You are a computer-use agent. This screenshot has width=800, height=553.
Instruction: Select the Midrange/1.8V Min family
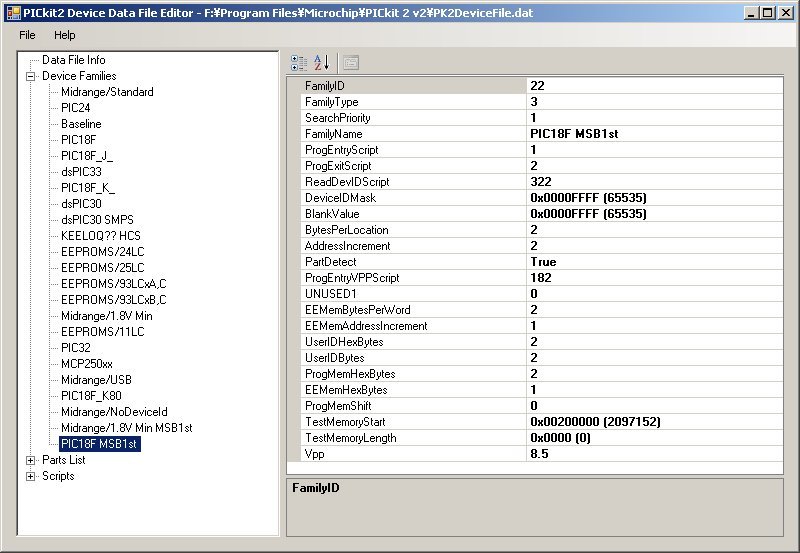pyautogui.click(x=107, y=316)
